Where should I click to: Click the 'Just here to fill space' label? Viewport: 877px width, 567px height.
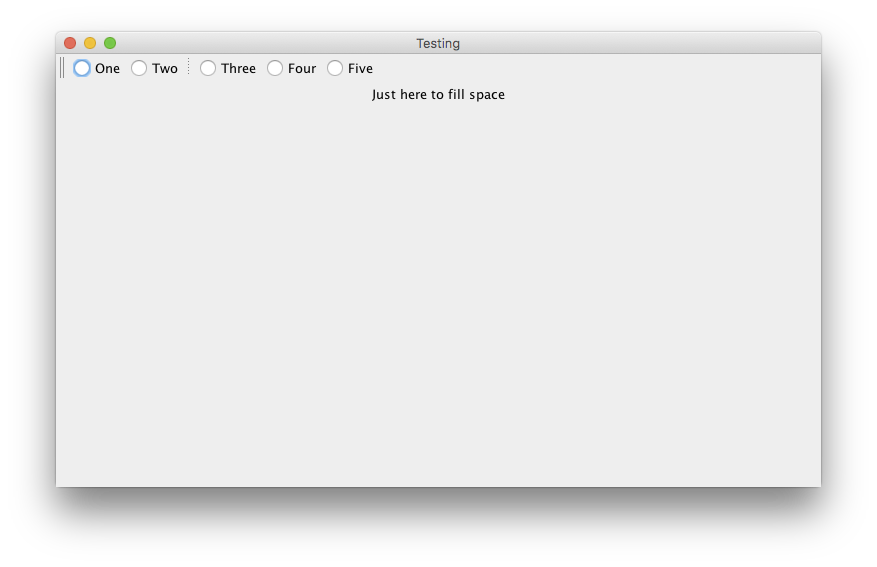click(438, 94)
